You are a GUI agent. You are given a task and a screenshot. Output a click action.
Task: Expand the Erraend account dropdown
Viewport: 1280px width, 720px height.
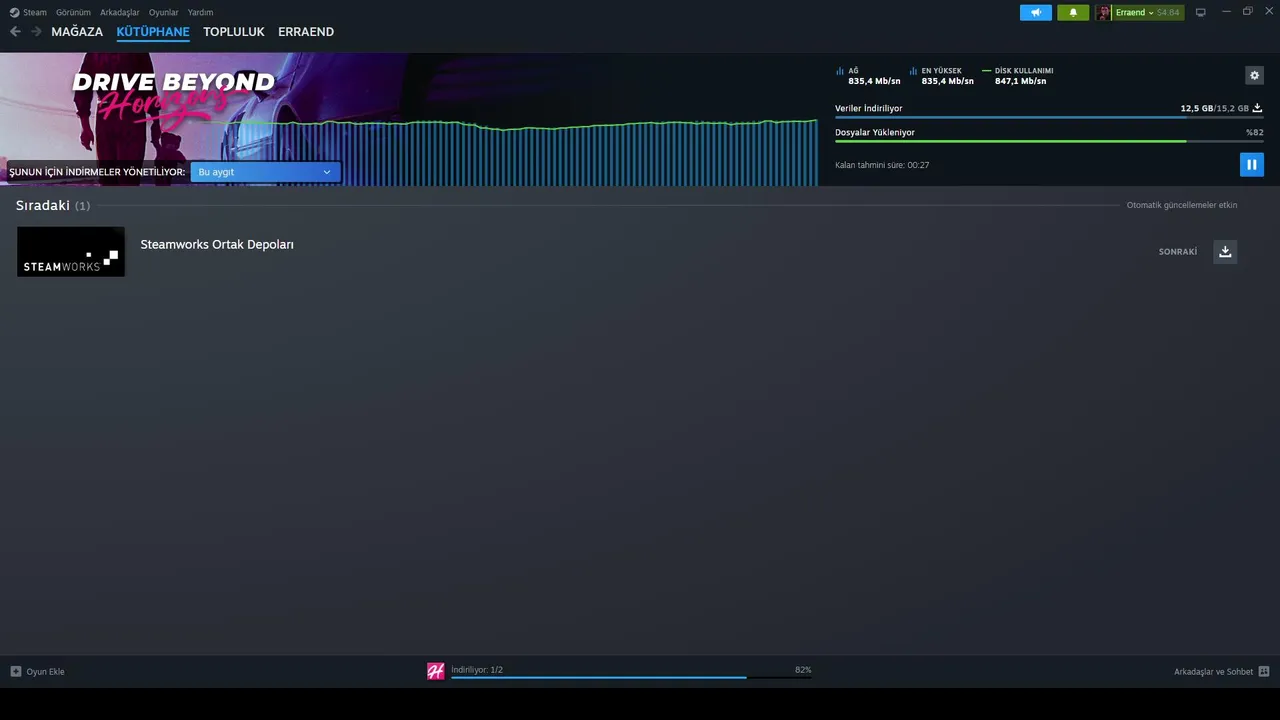click(x=1135, y=13)
